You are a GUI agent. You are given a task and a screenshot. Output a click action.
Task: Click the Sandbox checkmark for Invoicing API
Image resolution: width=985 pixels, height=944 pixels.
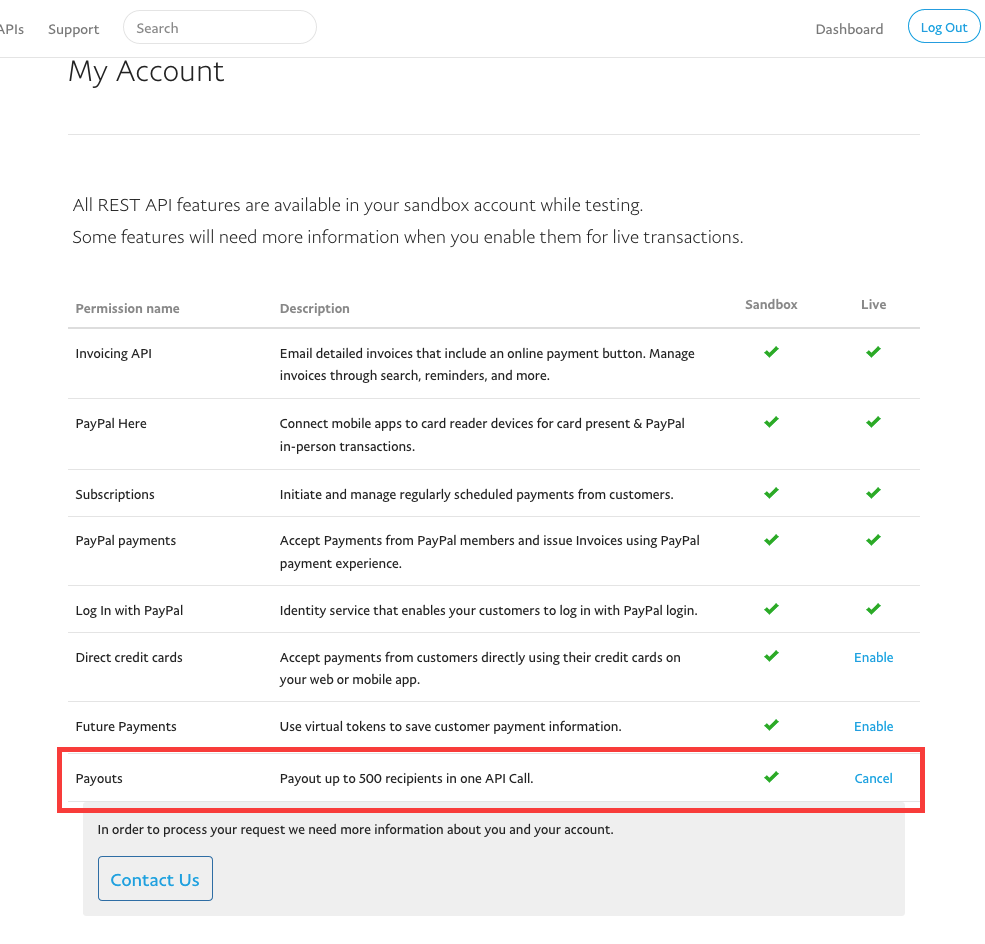click(x=771, y=352)
